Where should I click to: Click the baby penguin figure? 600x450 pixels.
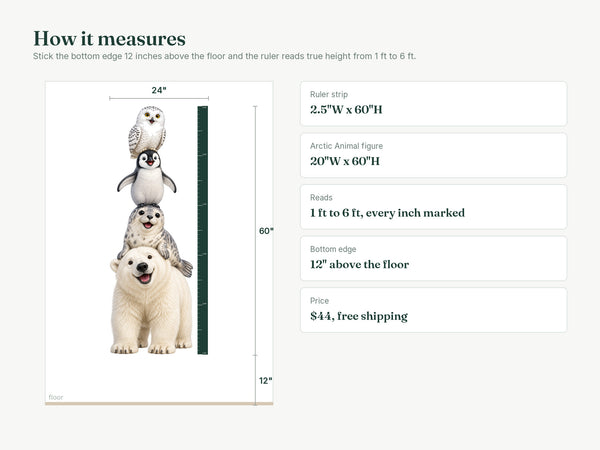147,177
